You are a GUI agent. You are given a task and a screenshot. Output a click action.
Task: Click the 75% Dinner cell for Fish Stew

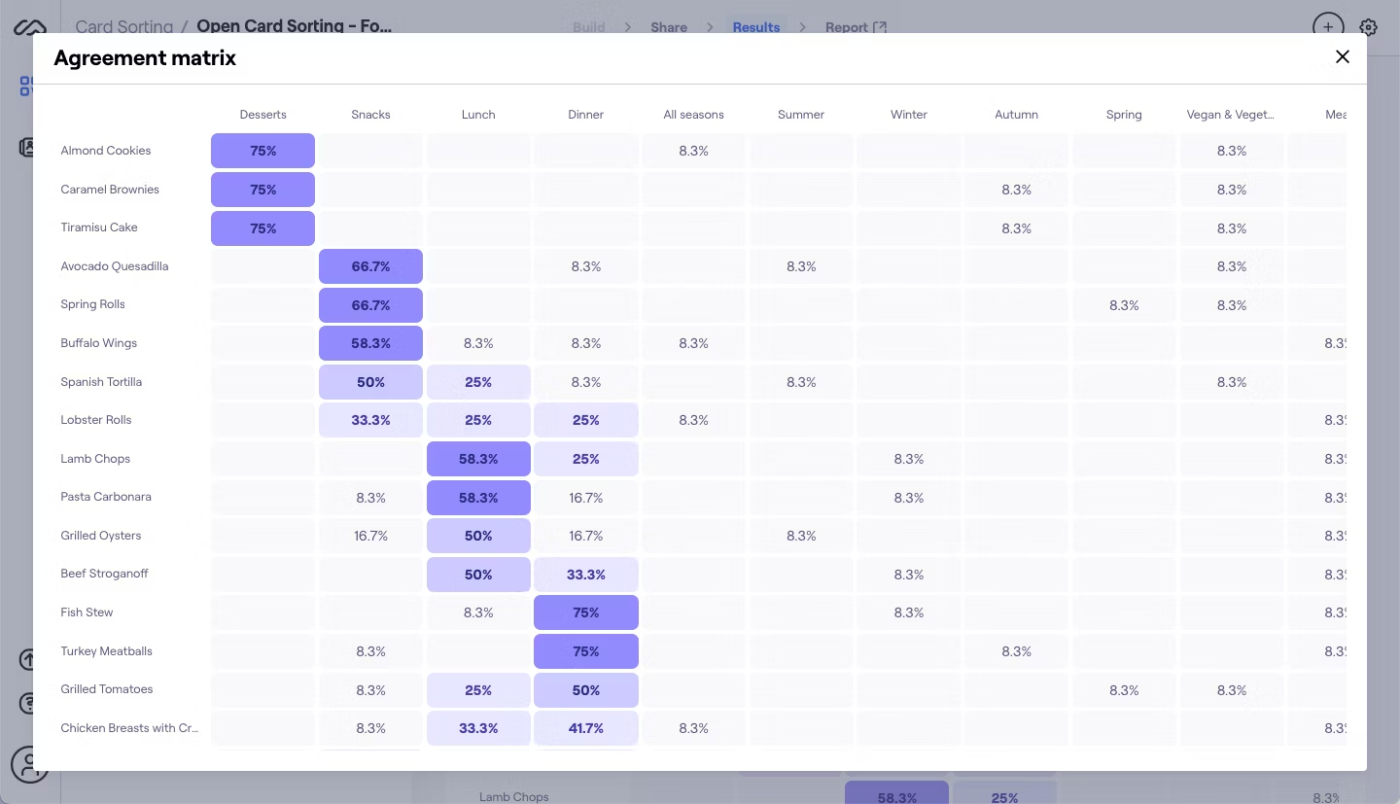(586, 613)
